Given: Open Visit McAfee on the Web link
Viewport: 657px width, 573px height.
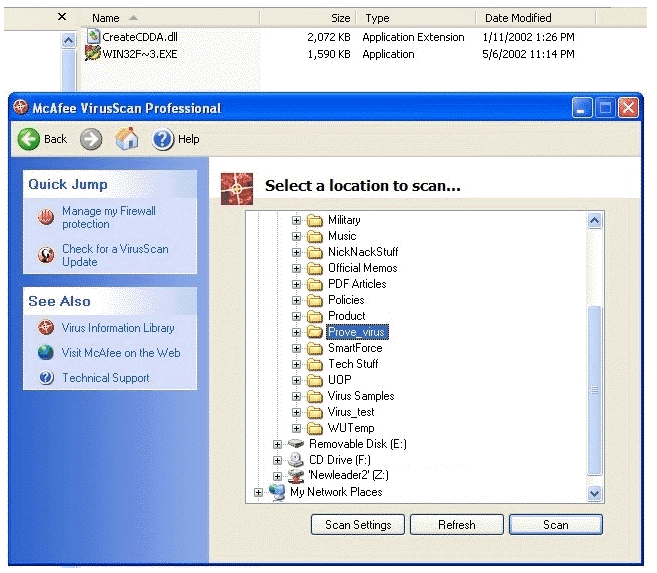Looking at the screenshot, I should [120, 353].
